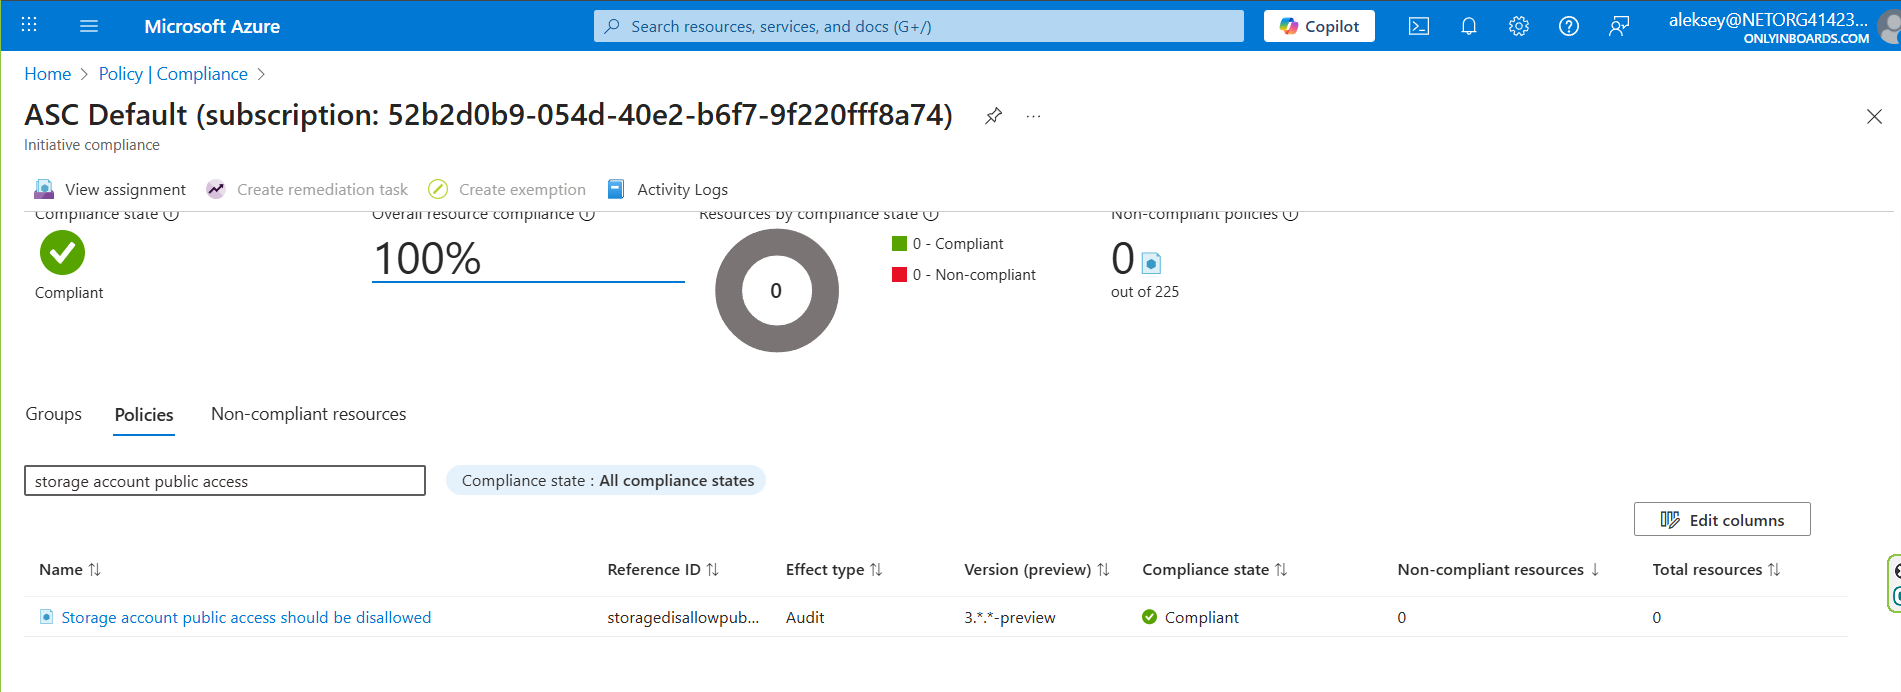
Task: Open Storage account public access should be disallowed policy
Action: click(x=246, y=617)
